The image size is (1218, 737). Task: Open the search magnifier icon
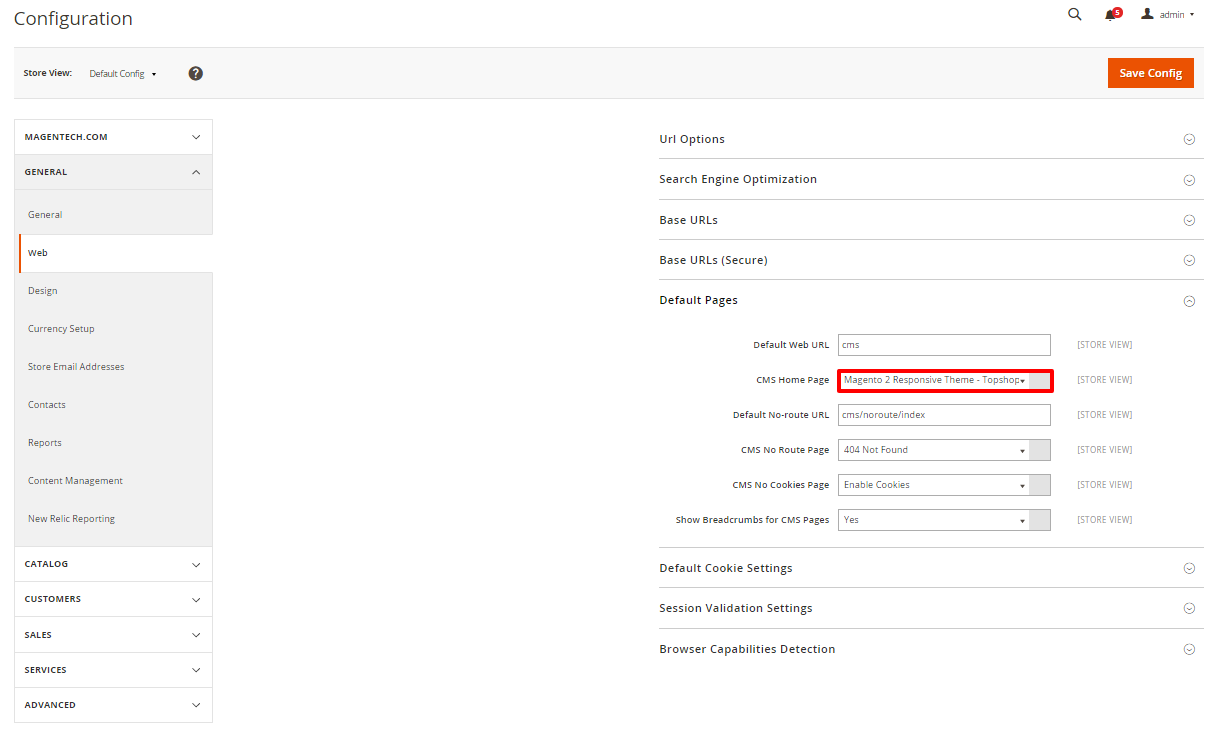[1075, 14]
